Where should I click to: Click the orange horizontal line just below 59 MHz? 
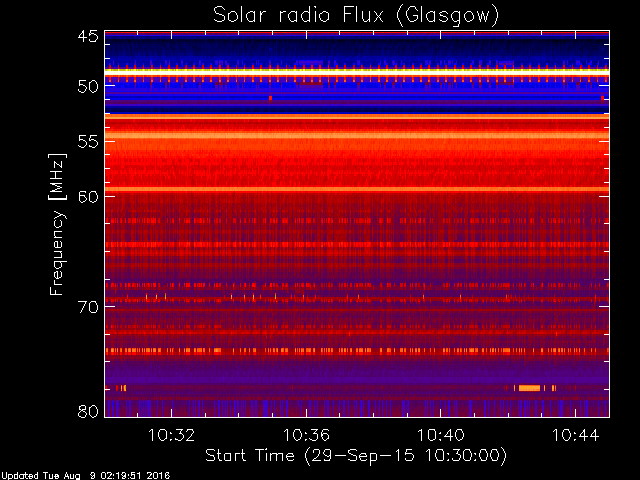click(x=357, y=189)
